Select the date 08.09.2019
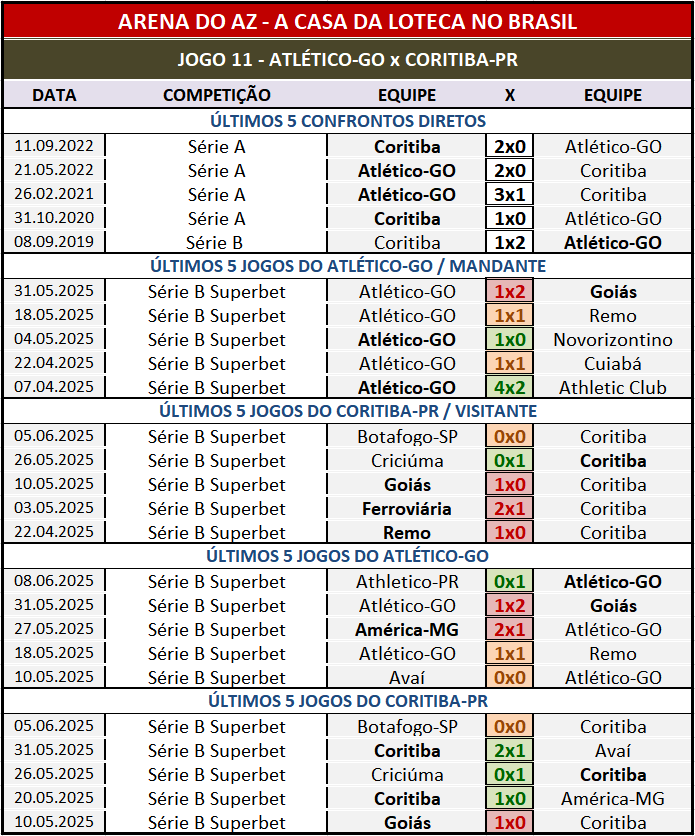Viewport: 695px width, 836px height. pyautogui.click(x=54, y=243)
